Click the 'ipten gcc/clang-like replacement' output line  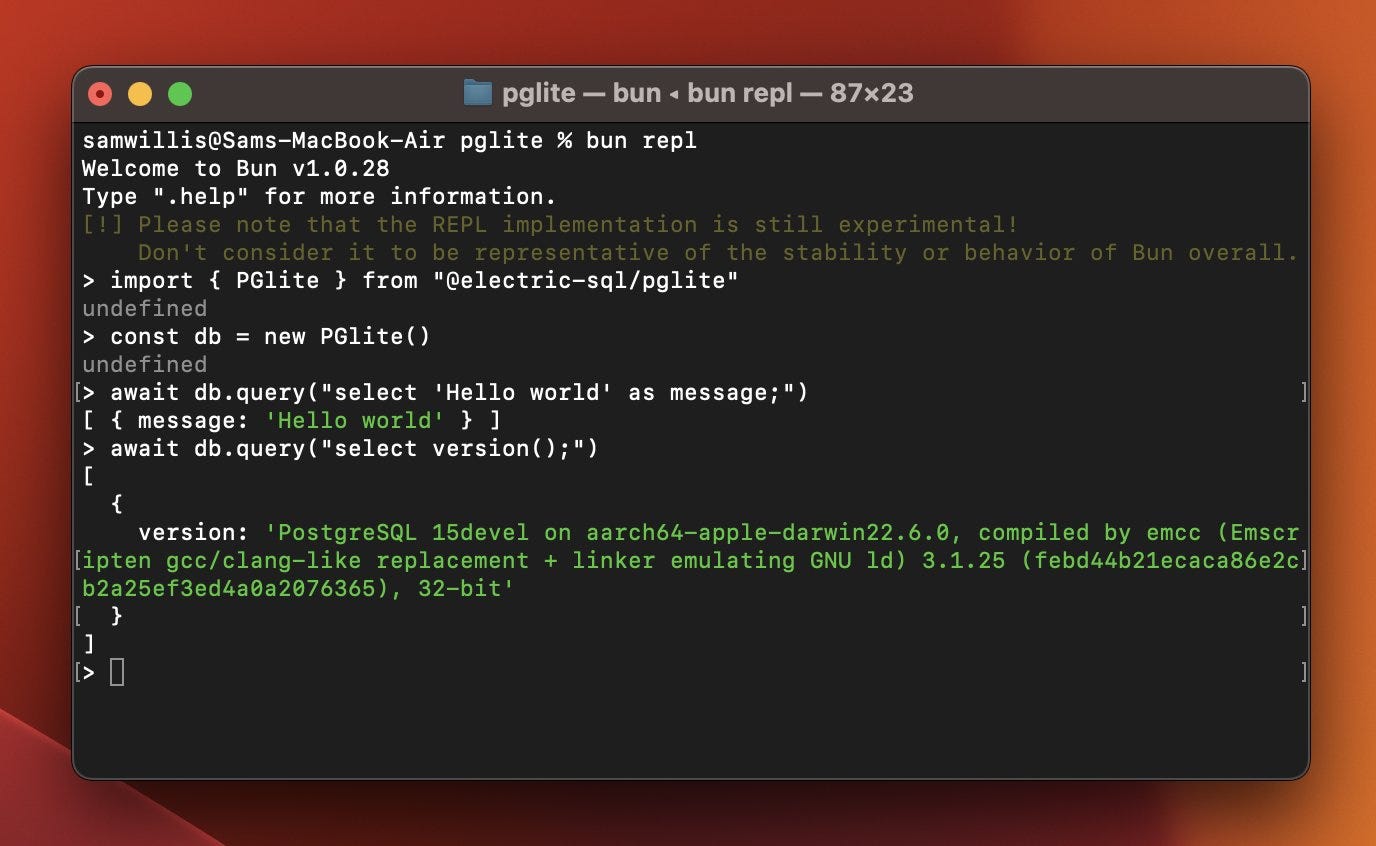coord(690,561)
